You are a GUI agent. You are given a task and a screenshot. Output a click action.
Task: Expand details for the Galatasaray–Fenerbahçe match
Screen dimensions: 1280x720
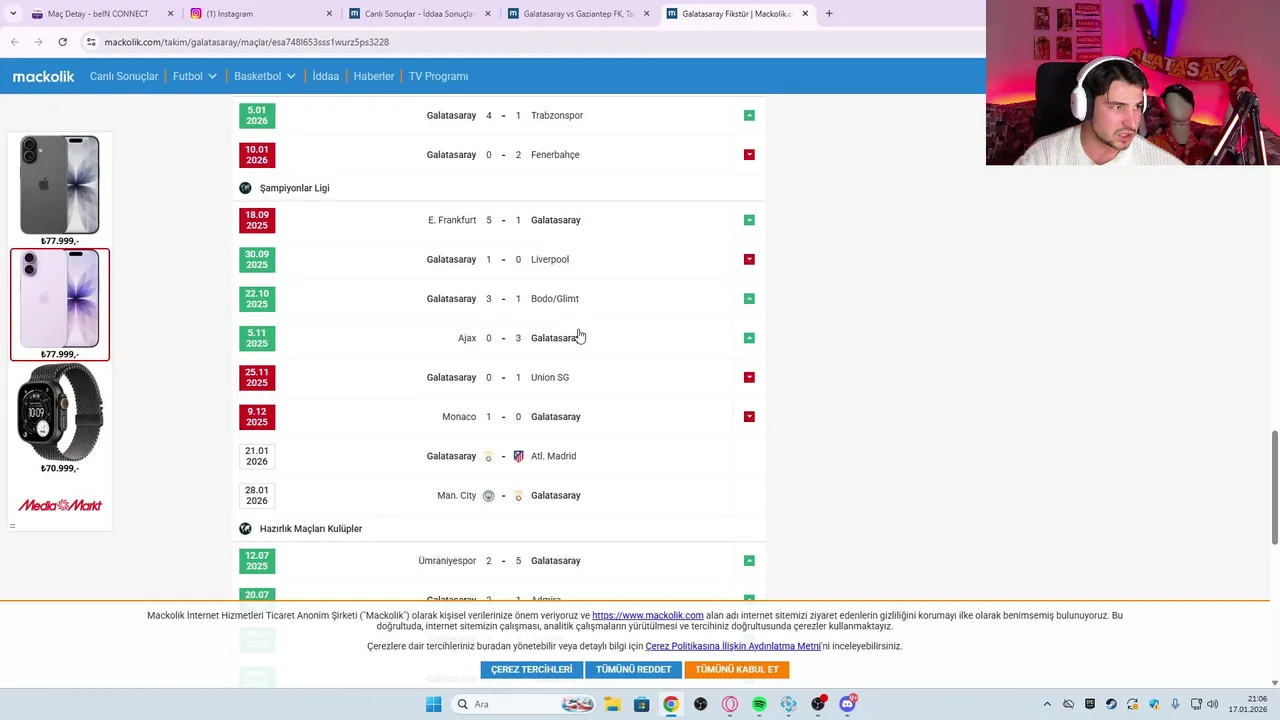[x=749, y=155]
